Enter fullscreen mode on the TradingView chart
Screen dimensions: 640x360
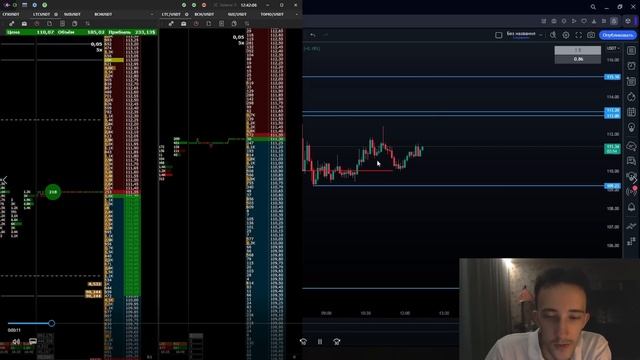(578, 35)
